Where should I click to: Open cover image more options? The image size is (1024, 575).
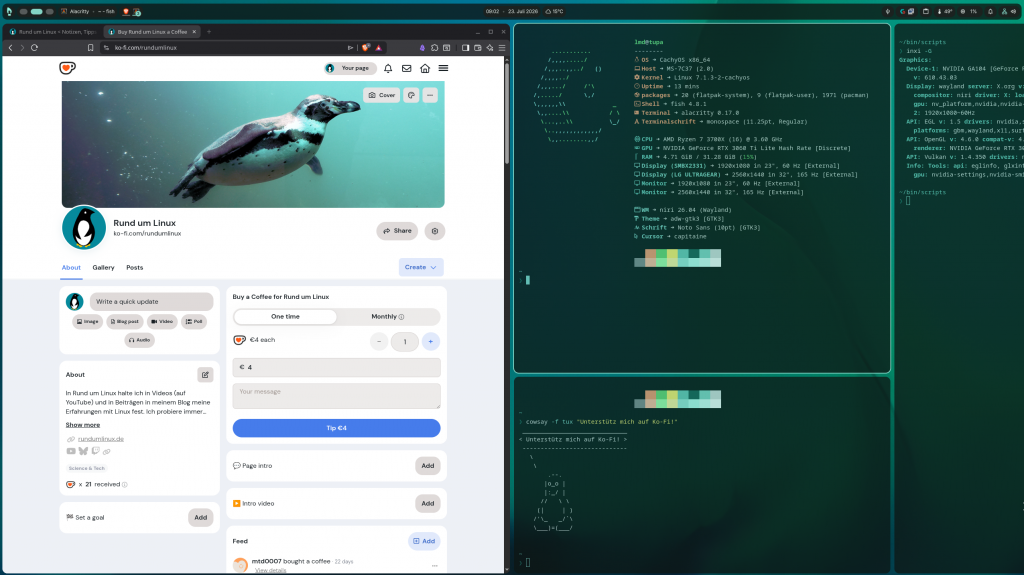(430, 95)
